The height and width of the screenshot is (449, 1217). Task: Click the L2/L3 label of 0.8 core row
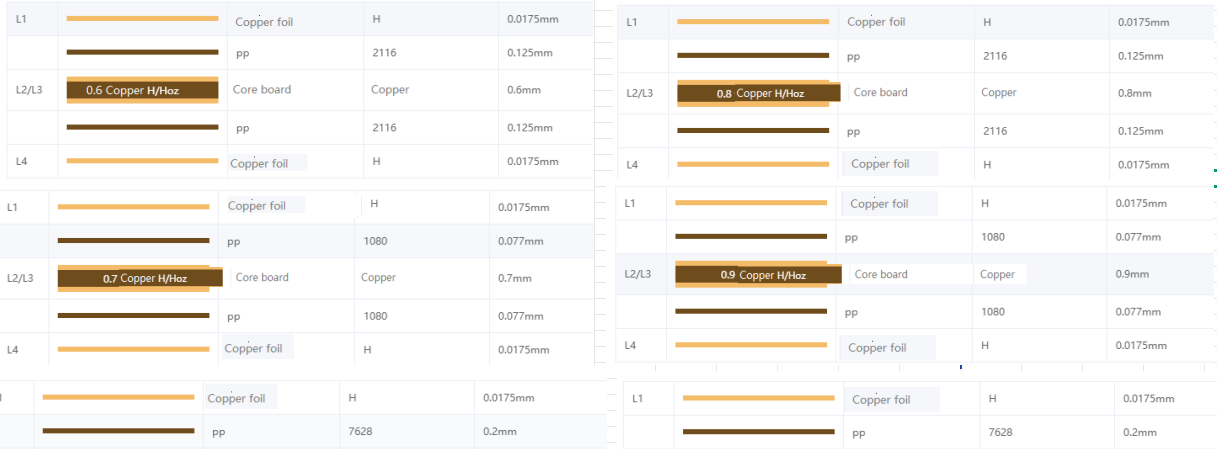tap(639, 93)
